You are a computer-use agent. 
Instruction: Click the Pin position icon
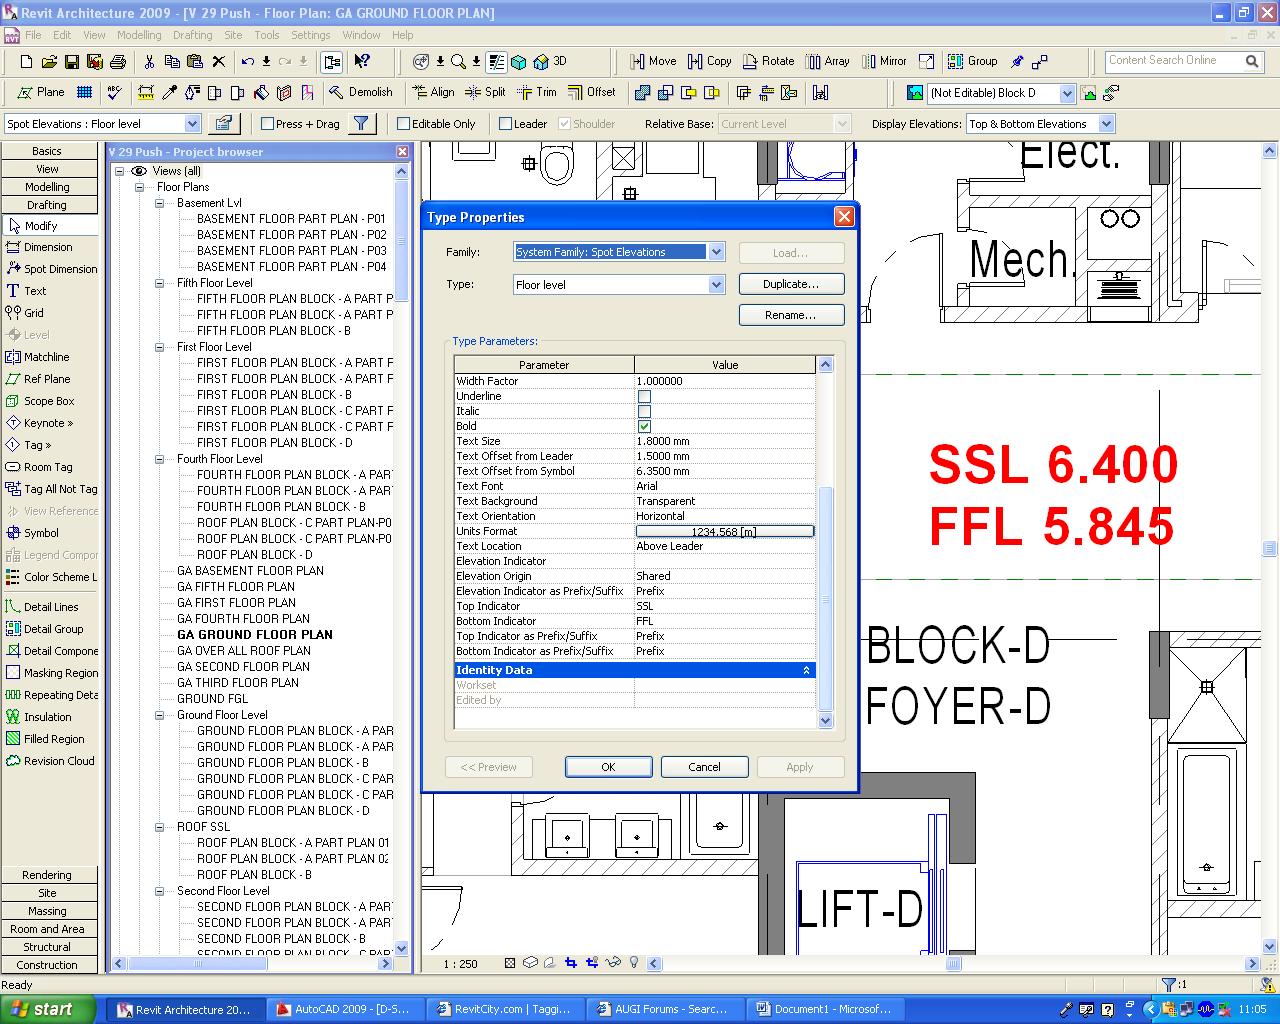click(1018, 61)
